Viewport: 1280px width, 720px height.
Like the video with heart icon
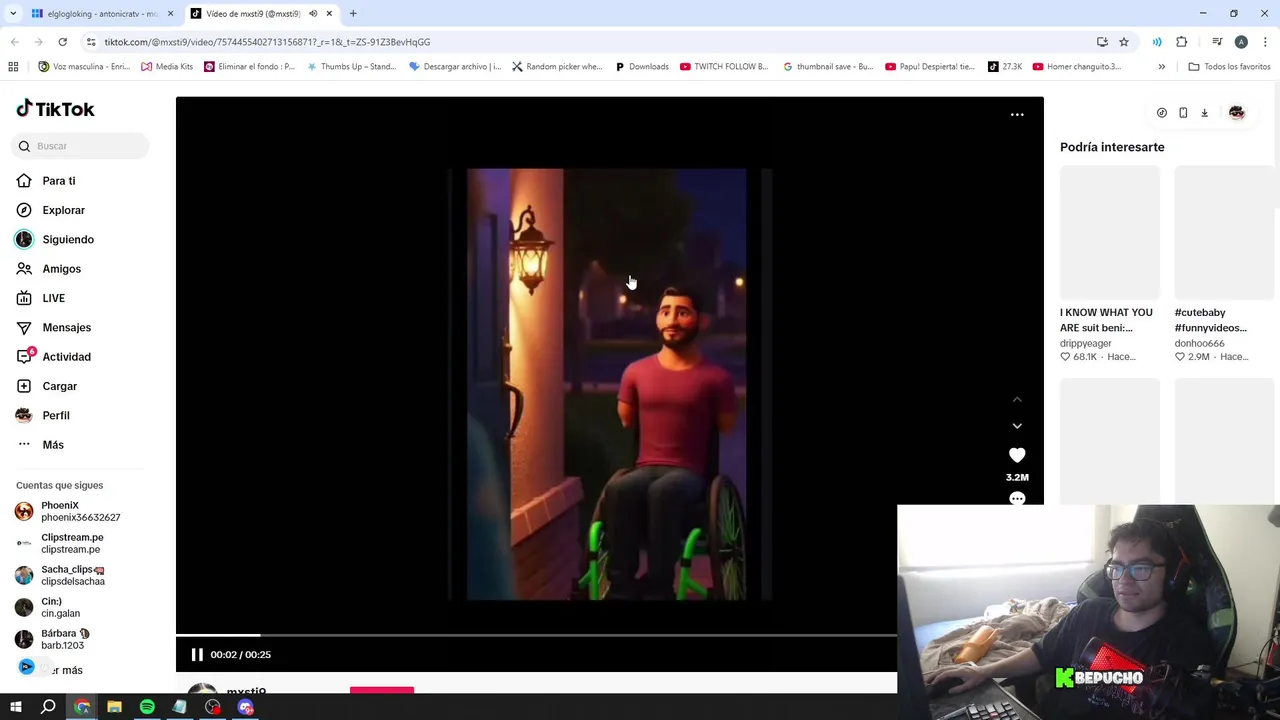[1017, 455]
